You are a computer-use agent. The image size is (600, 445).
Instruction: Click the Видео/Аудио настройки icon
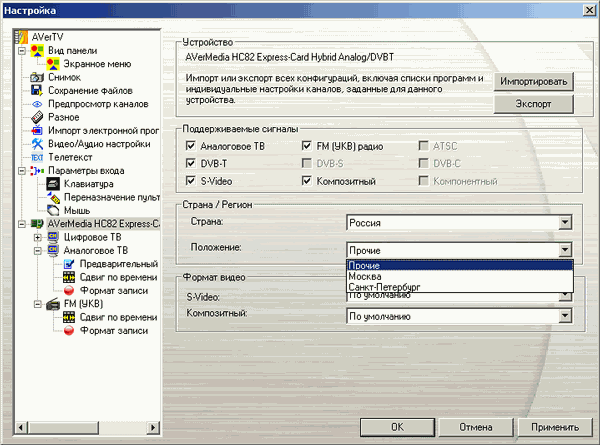coord(37,144)
